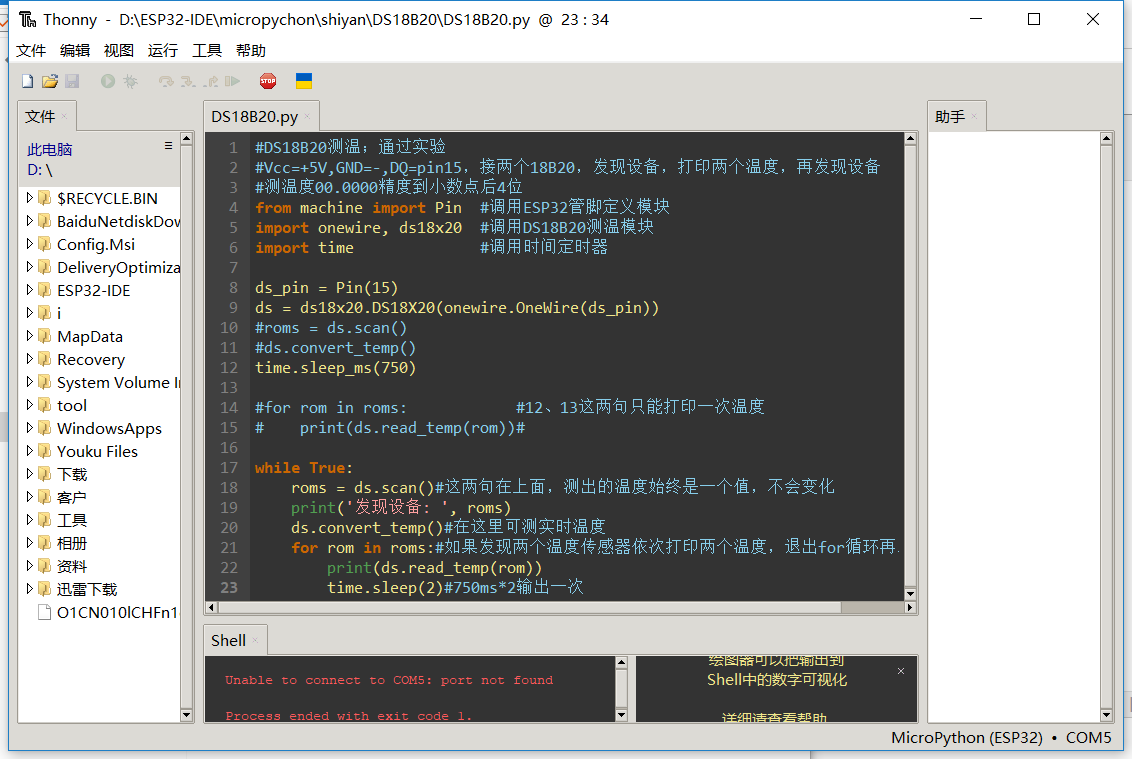Open the 工具 menu

pos(207,50)
